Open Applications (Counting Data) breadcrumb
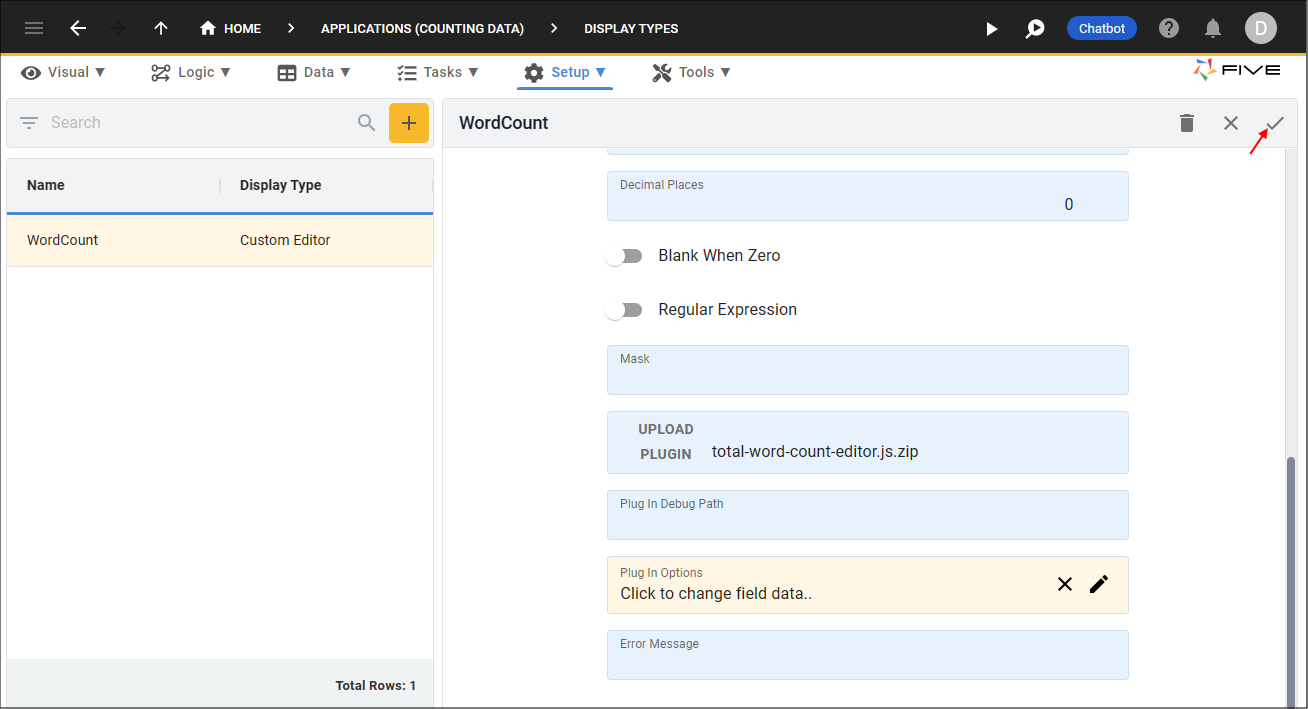 click(x=422, y=28)
